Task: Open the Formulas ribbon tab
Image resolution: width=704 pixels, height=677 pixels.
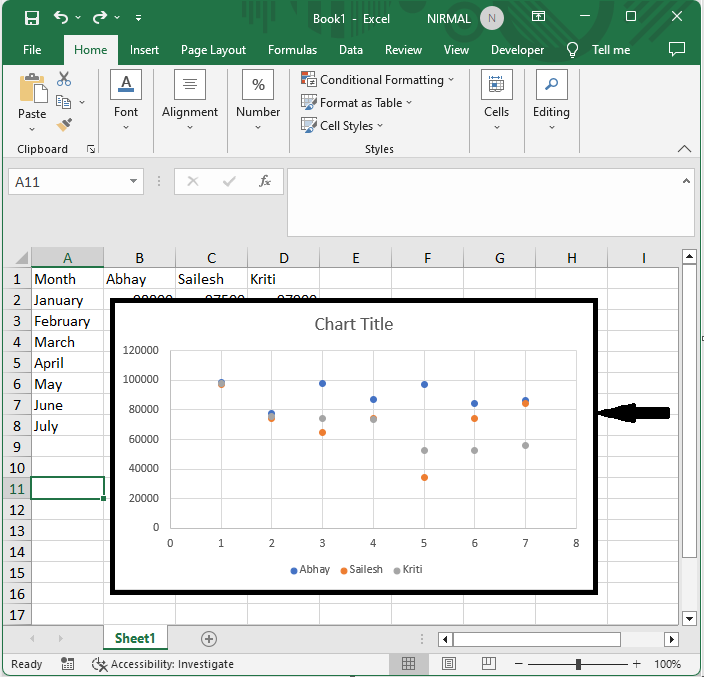Action: pyautogui.click(x=292, y=50)
